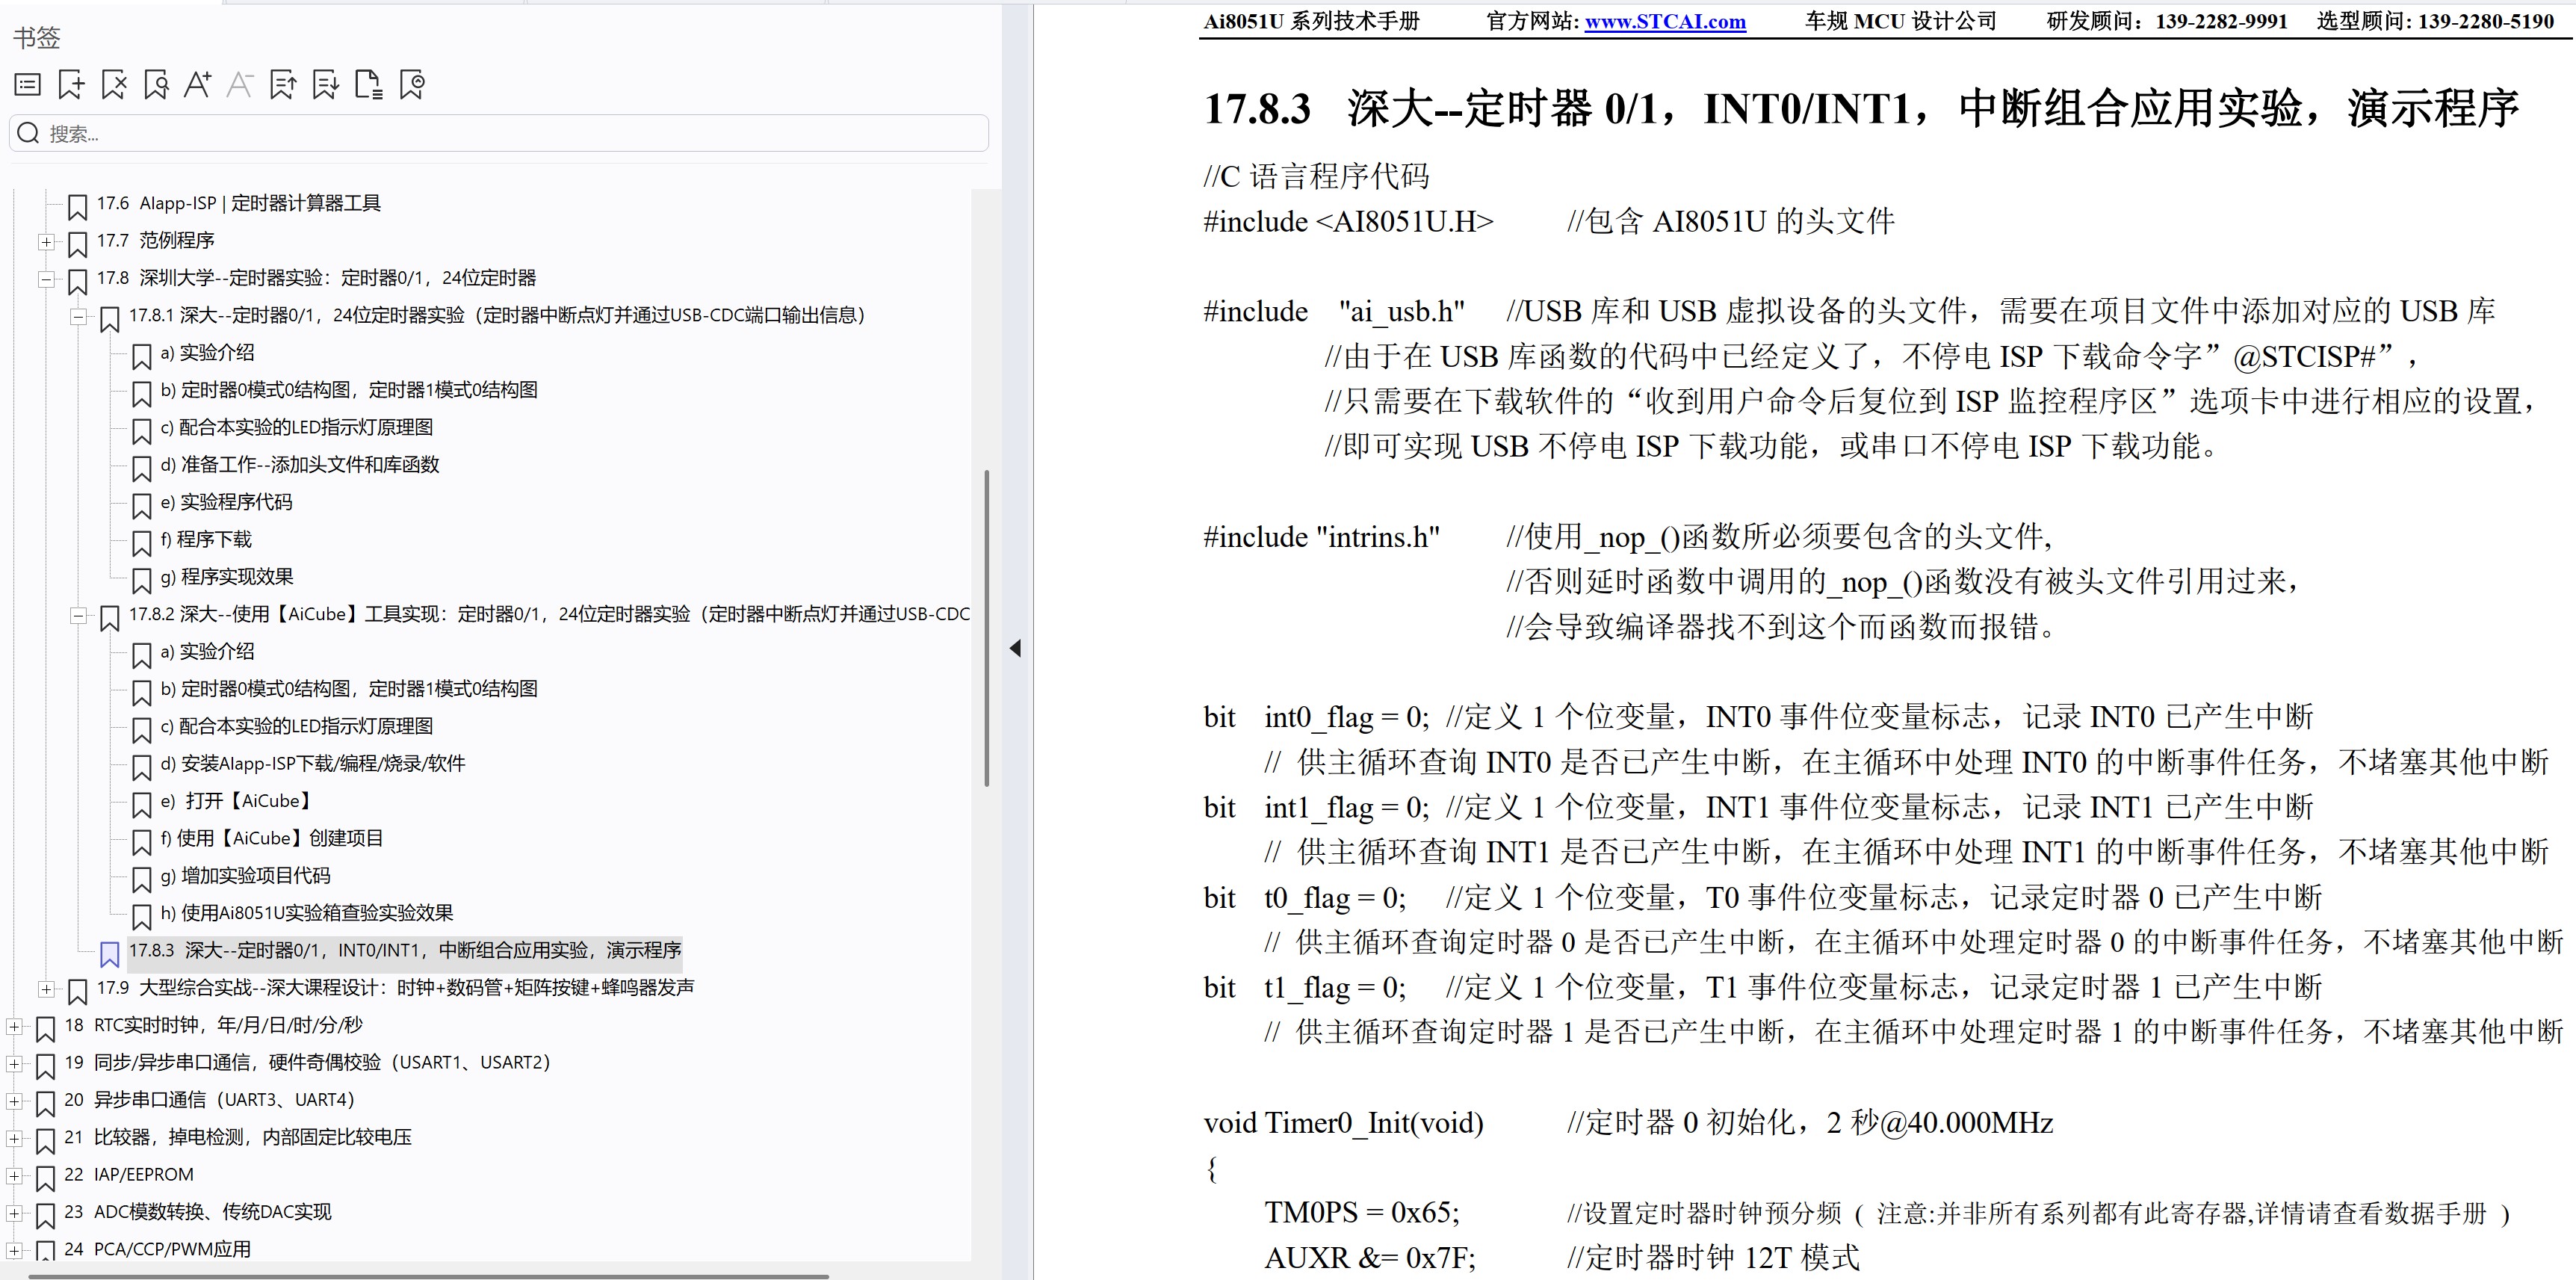
Task: Open bookmark 'e) 打开【AiCube】'
Action: pos(237,801)
